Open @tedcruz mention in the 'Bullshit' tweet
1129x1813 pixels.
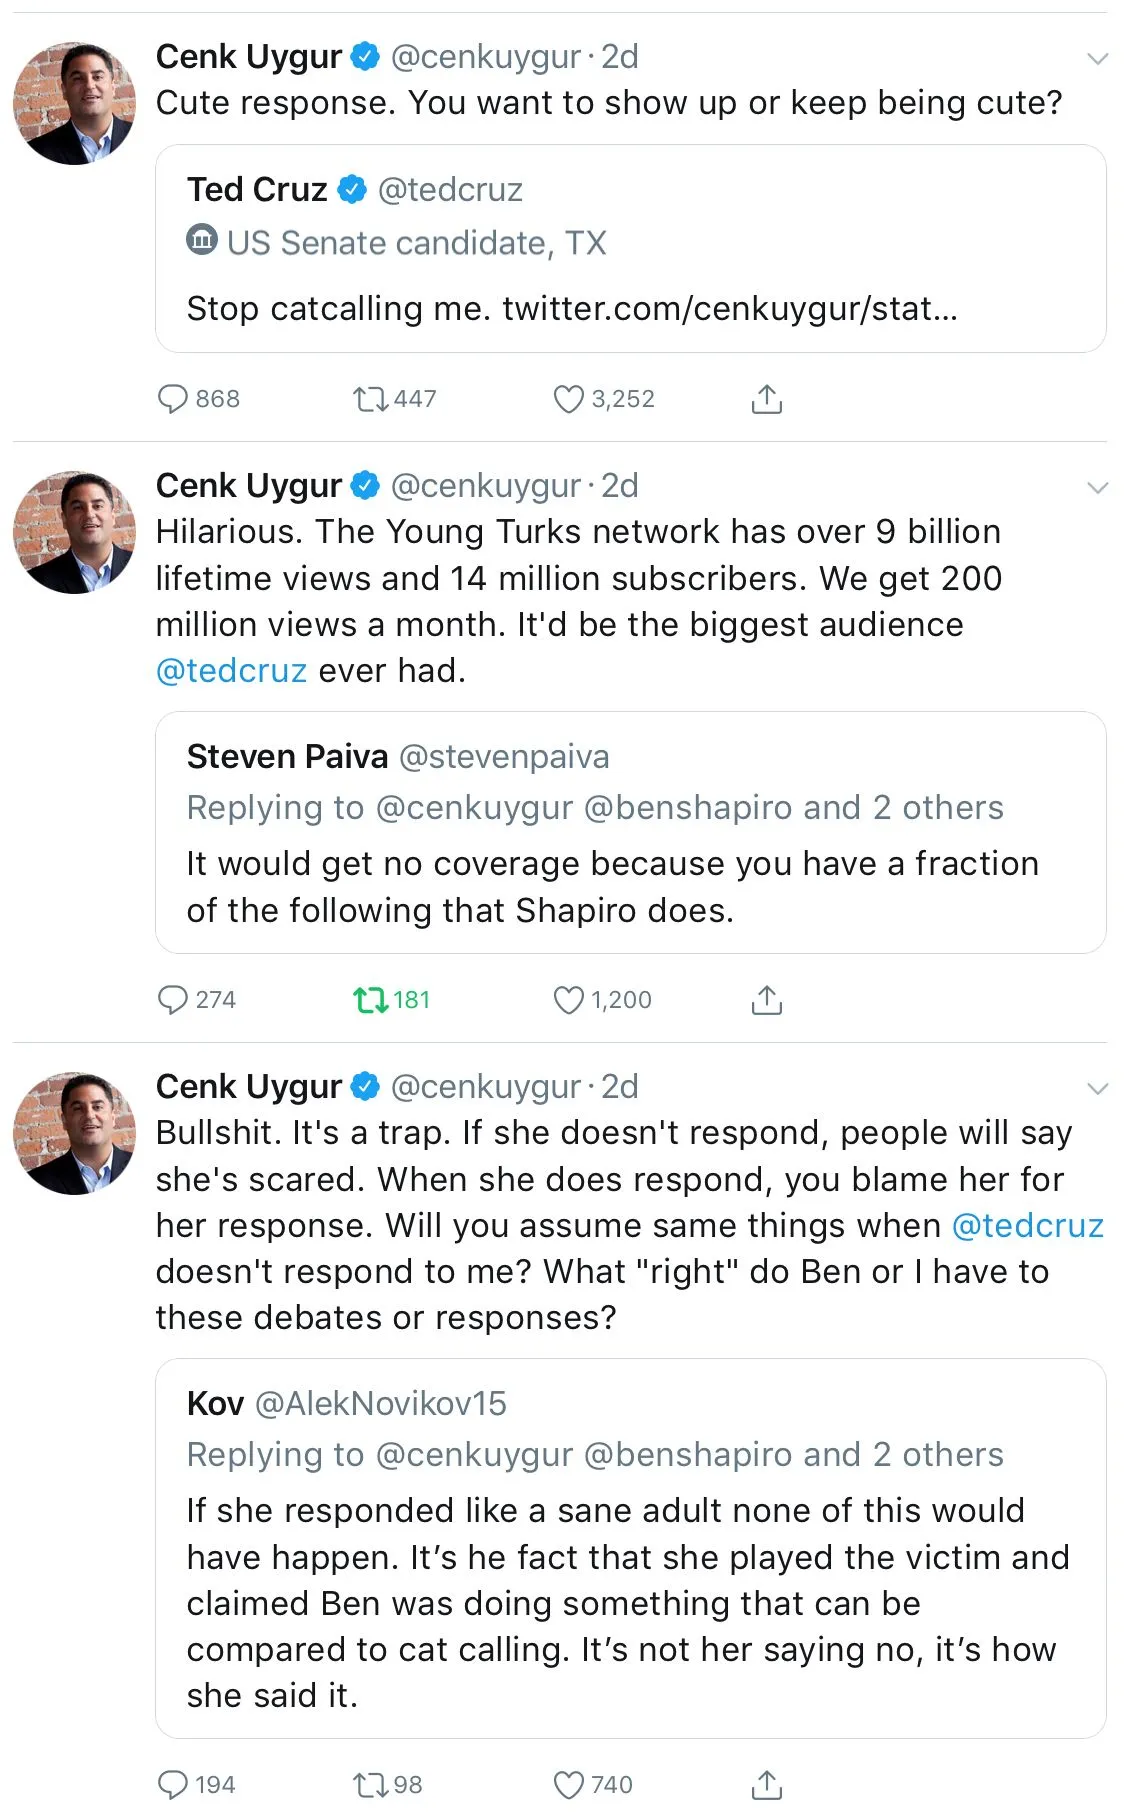pyautogui.click(x=1027, y=1225)
